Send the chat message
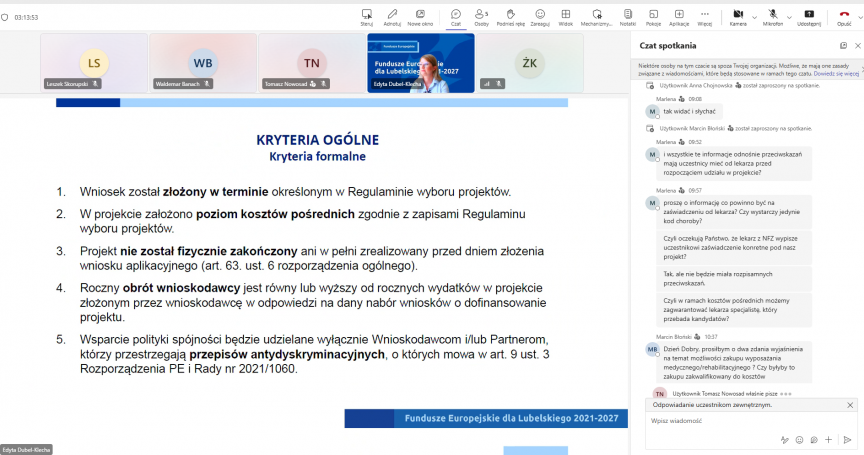The width and height of the screenshot is (864, 455). 847,440
